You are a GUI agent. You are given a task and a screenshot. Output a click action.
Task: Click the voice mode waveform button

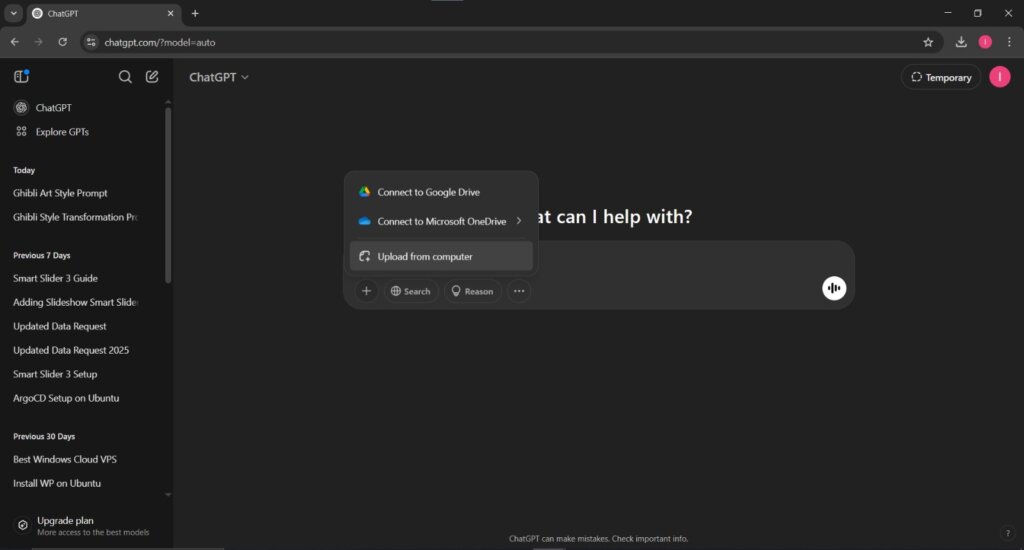[x=834, y=288]
